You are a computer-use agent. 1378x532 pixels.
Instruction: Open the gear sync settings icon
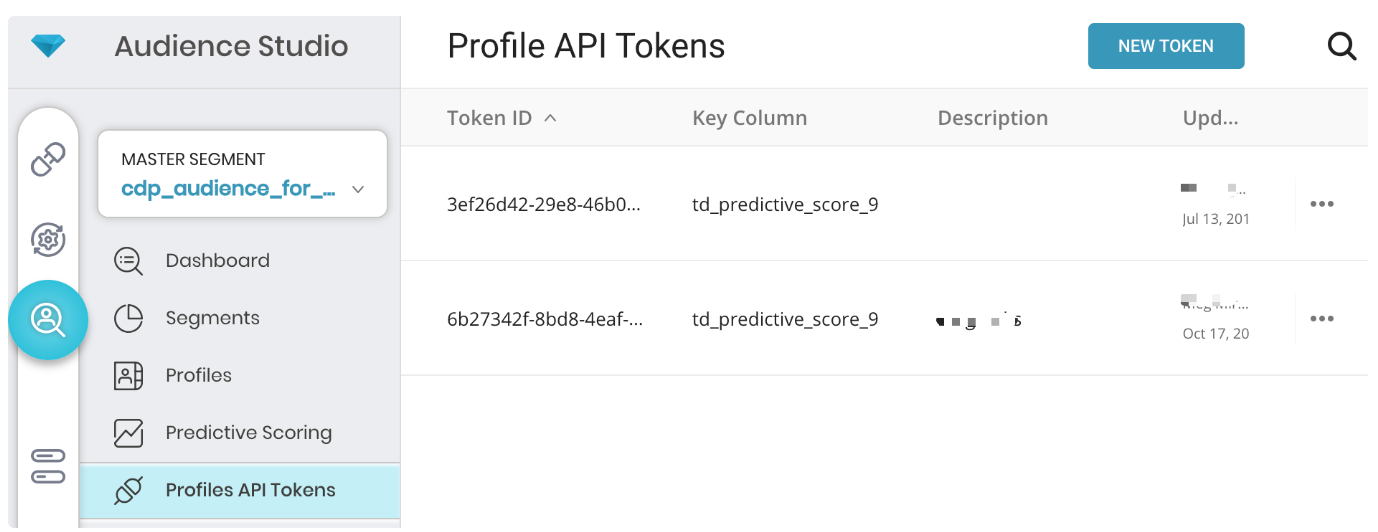coord(48,239)
